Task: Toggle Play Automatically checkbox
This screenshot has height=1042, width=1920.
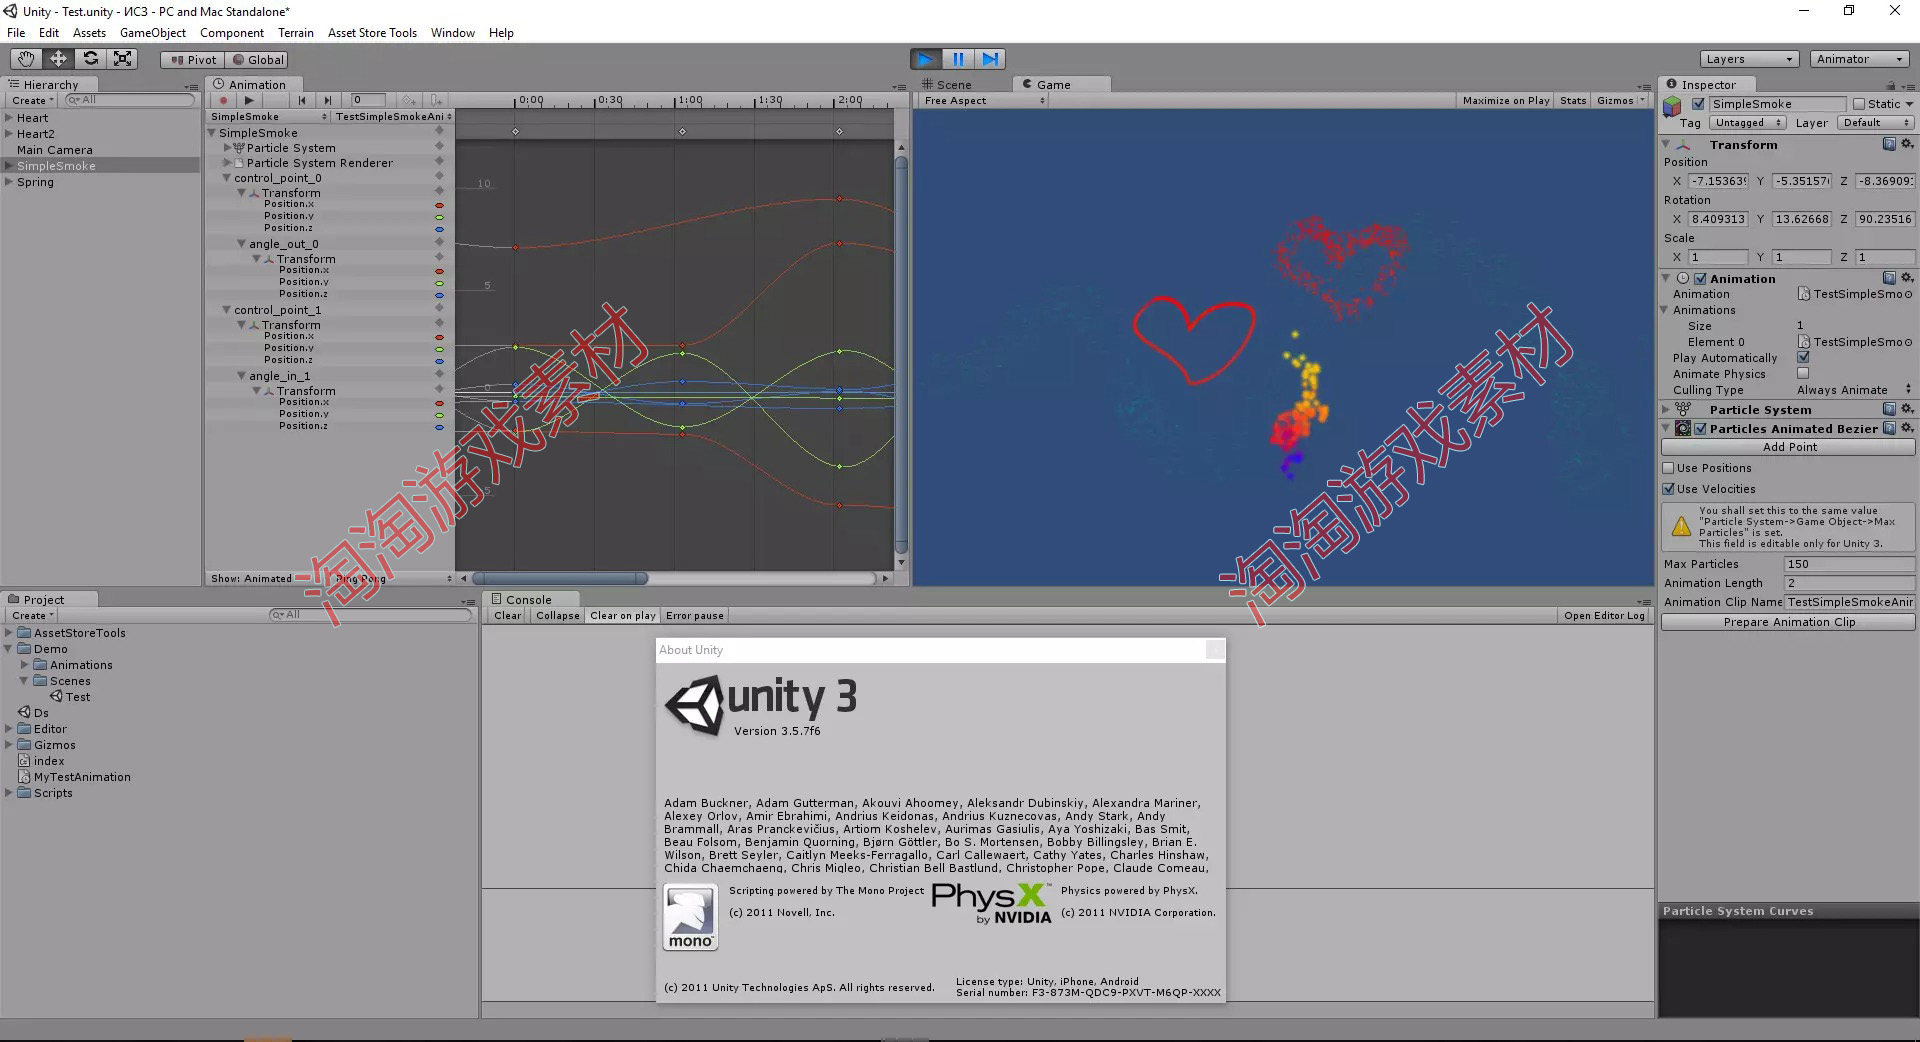Action: (x=1803, y=357)
